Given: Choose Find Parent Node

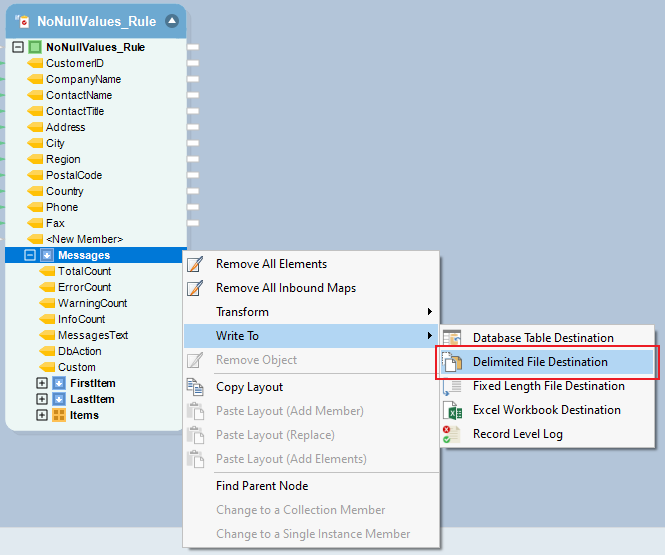Looking at the screenshot, I should (x=311, y=486).
